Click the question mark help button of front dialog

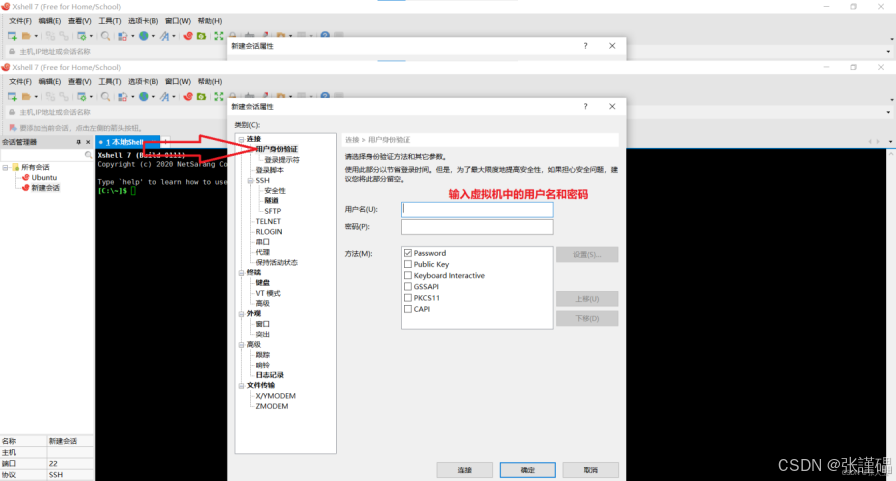coord(585,106)
